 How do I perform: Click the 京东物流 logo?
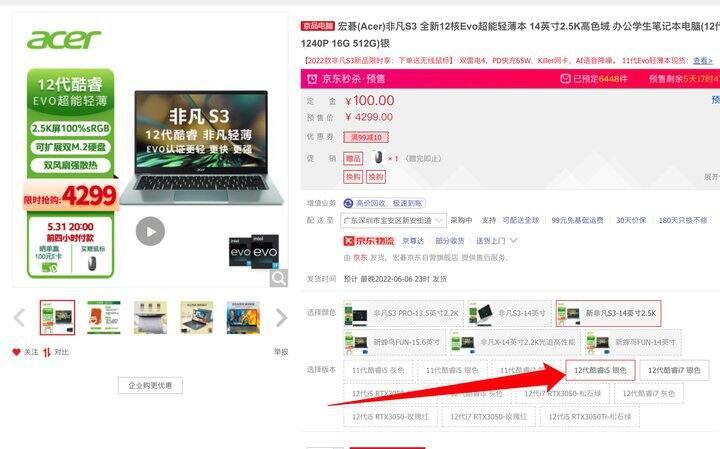369,241
